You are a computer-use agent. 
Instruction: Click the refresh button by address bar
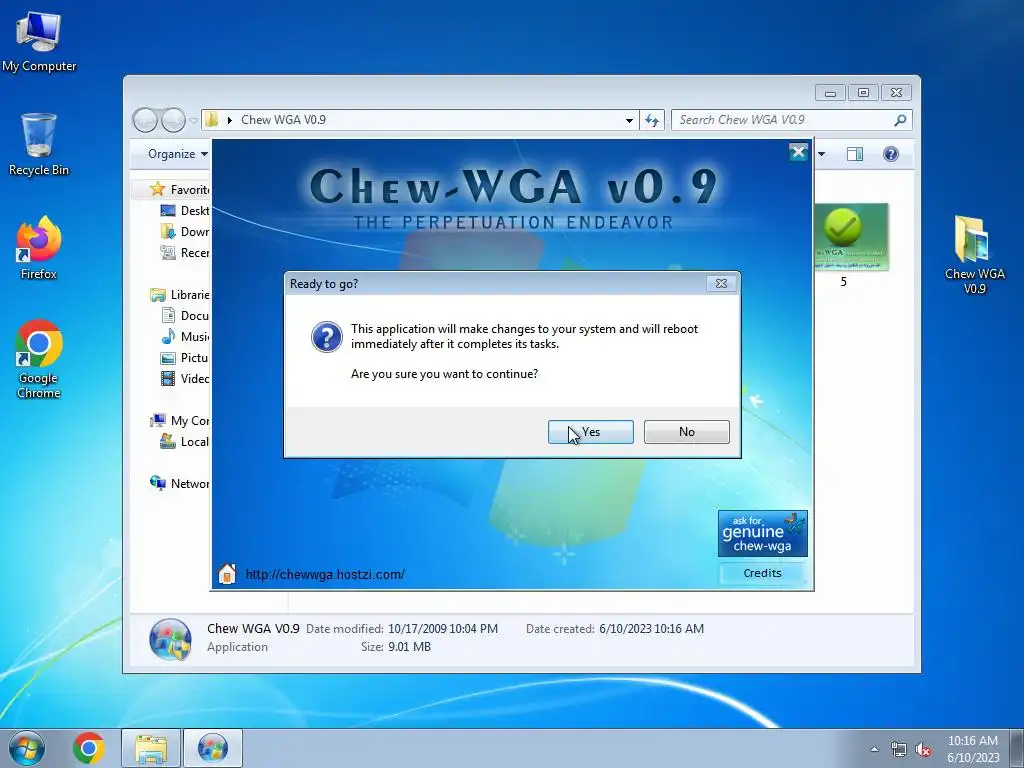[652, 120]
